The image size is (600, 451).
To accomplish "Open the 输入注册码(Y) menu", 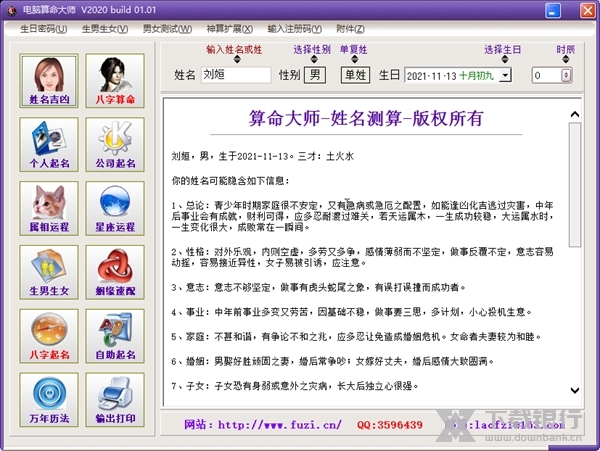I will tap(294, 29).
